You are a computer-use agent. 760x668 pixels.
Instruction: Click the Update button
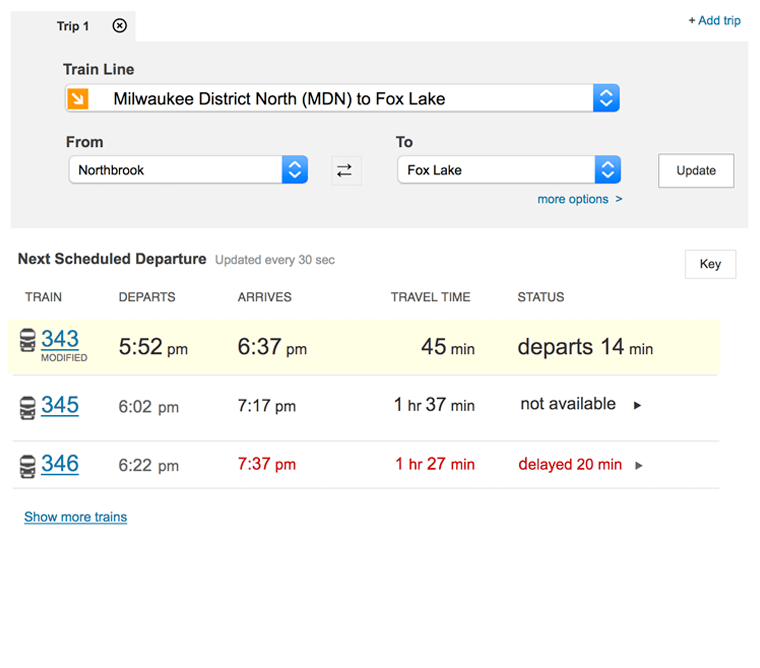(x=696, y=171)
